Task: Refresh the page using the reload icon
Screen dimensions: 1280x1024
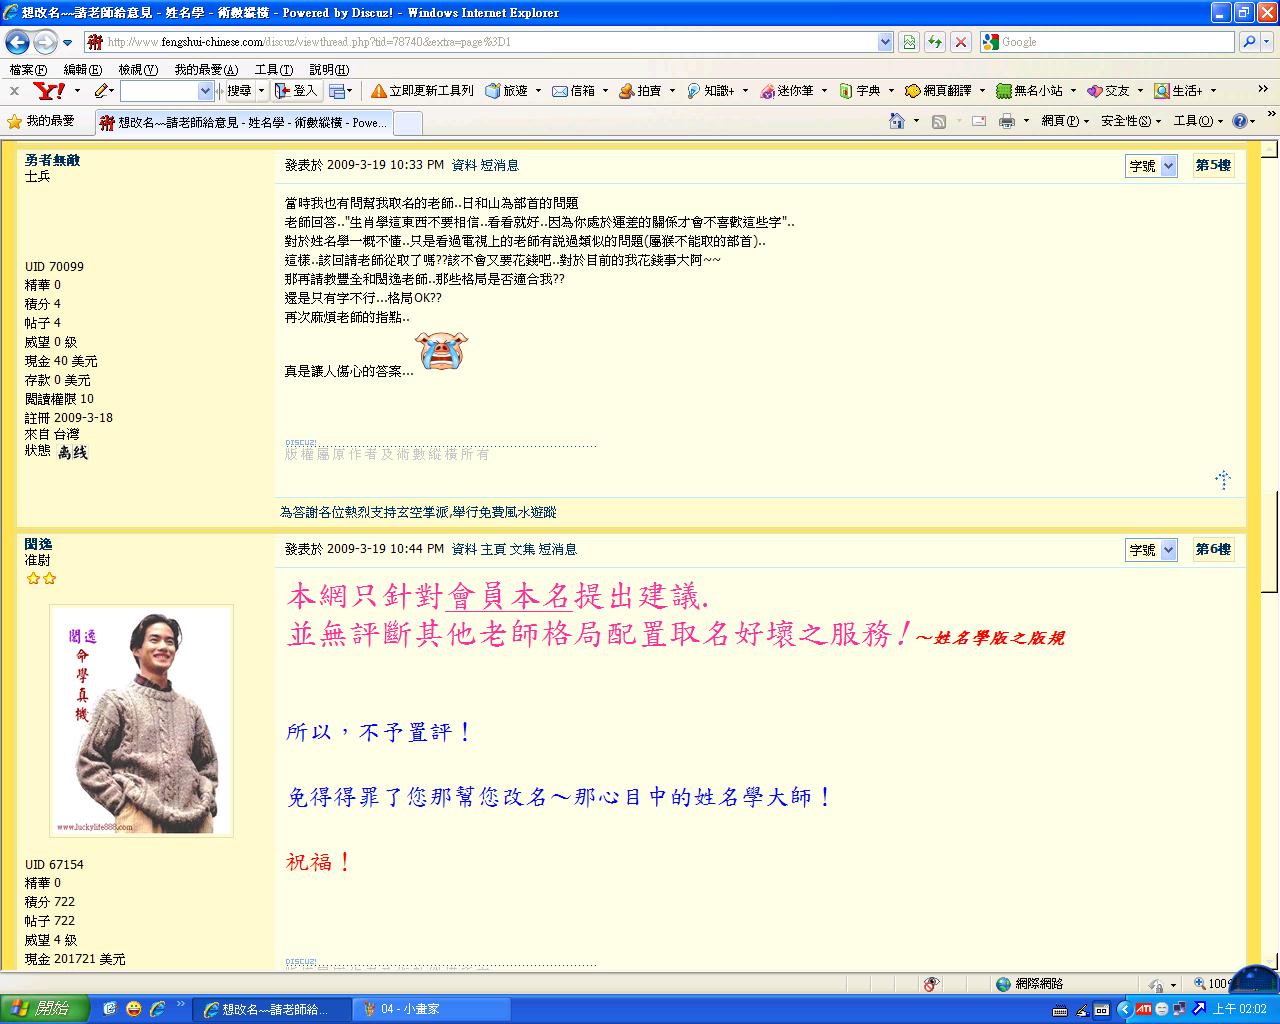Action: pyautogui.click(x=934, y=42)
